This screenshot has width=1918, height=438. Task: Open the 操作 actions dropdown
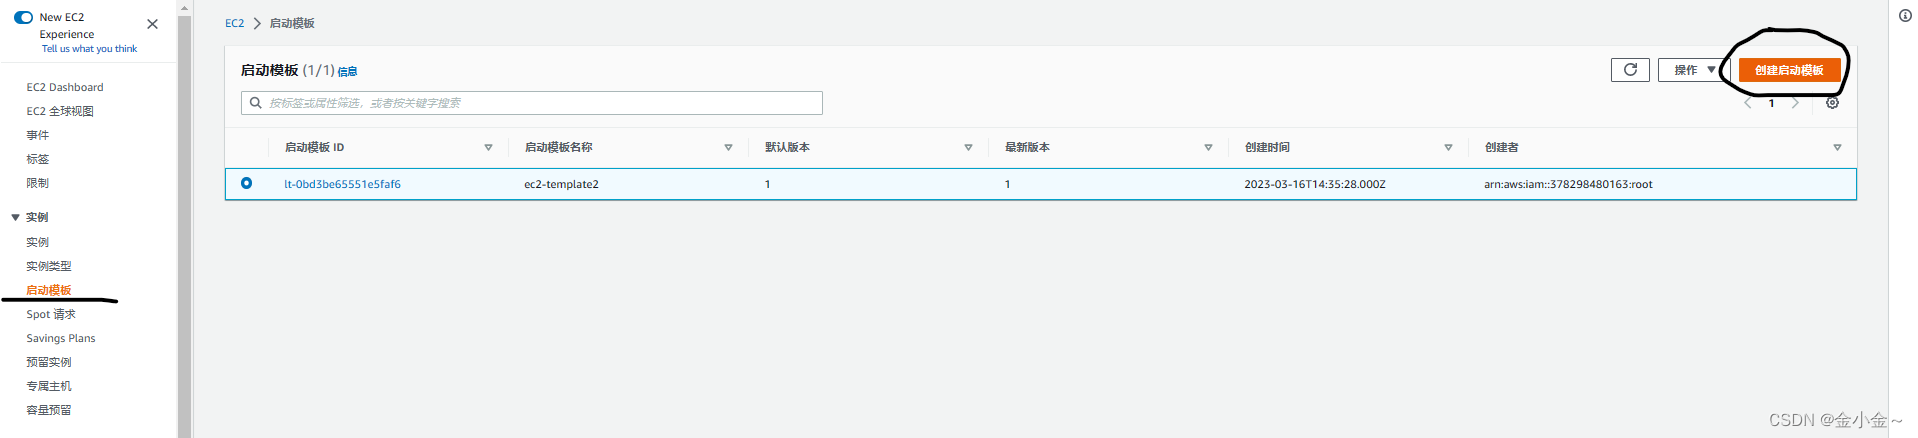tap(1694, 70)
